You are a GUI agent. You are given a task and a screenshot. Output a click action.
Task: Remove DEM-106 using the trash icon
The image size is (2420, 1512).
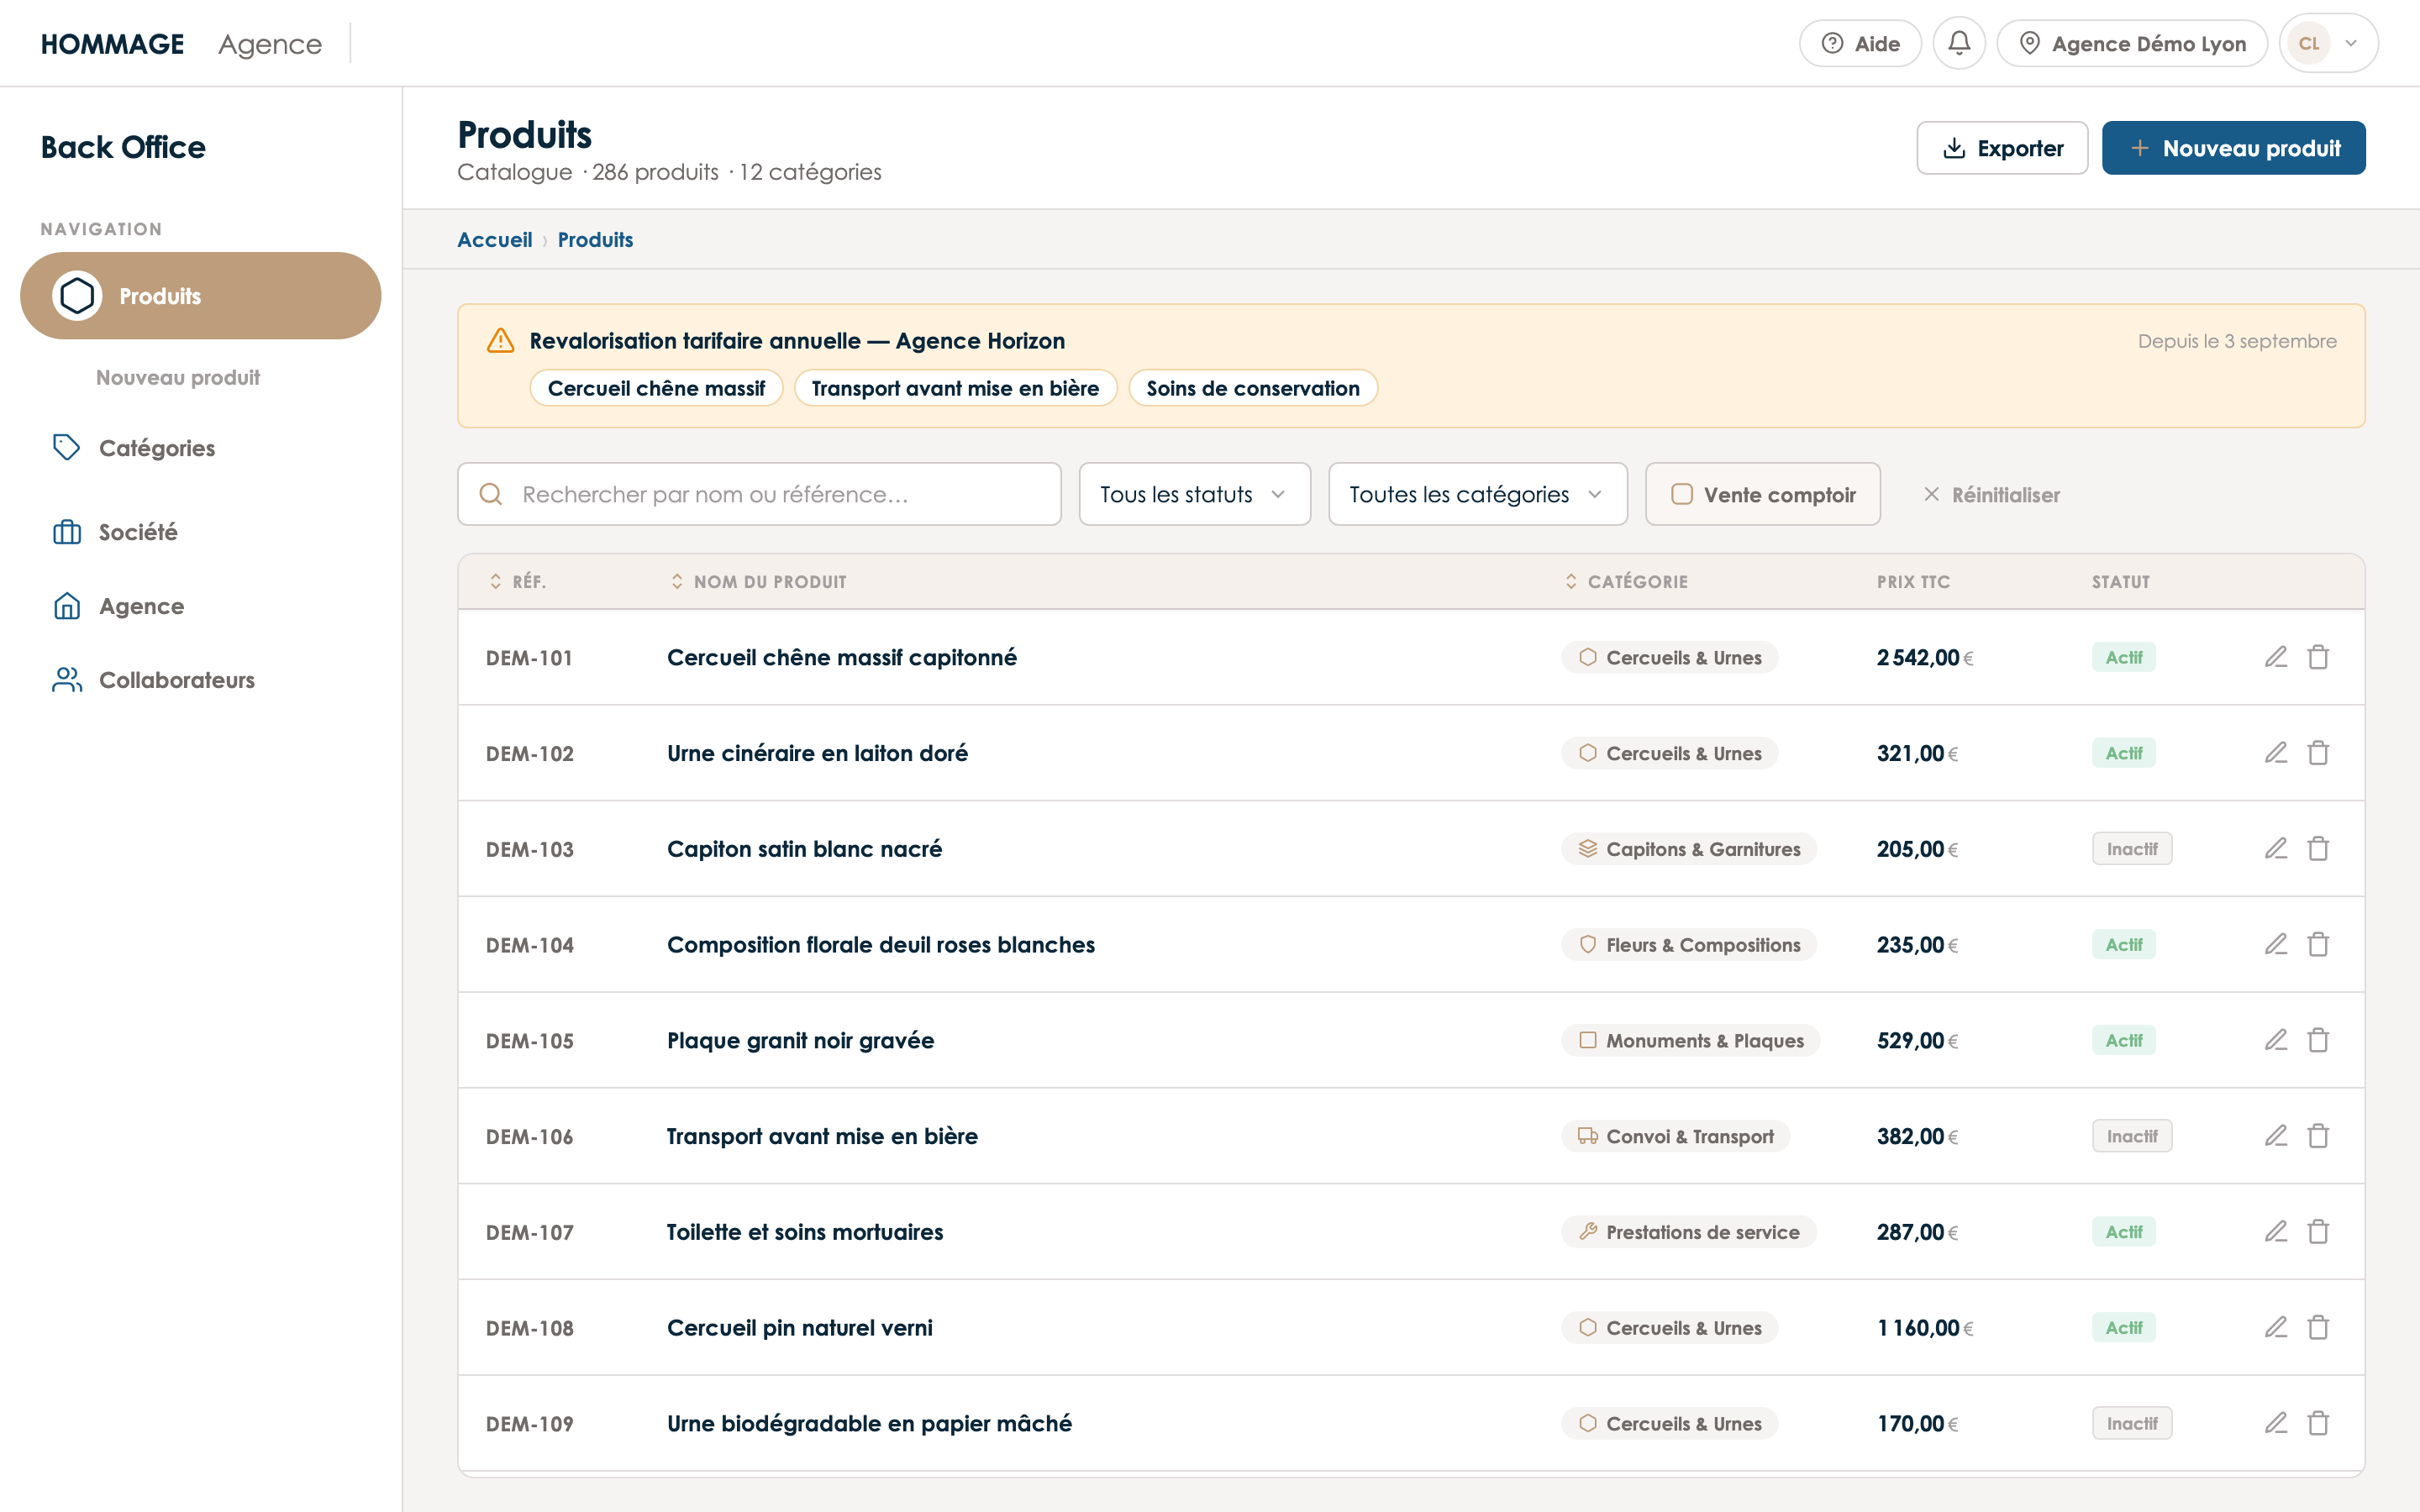coord(2318,1136)
